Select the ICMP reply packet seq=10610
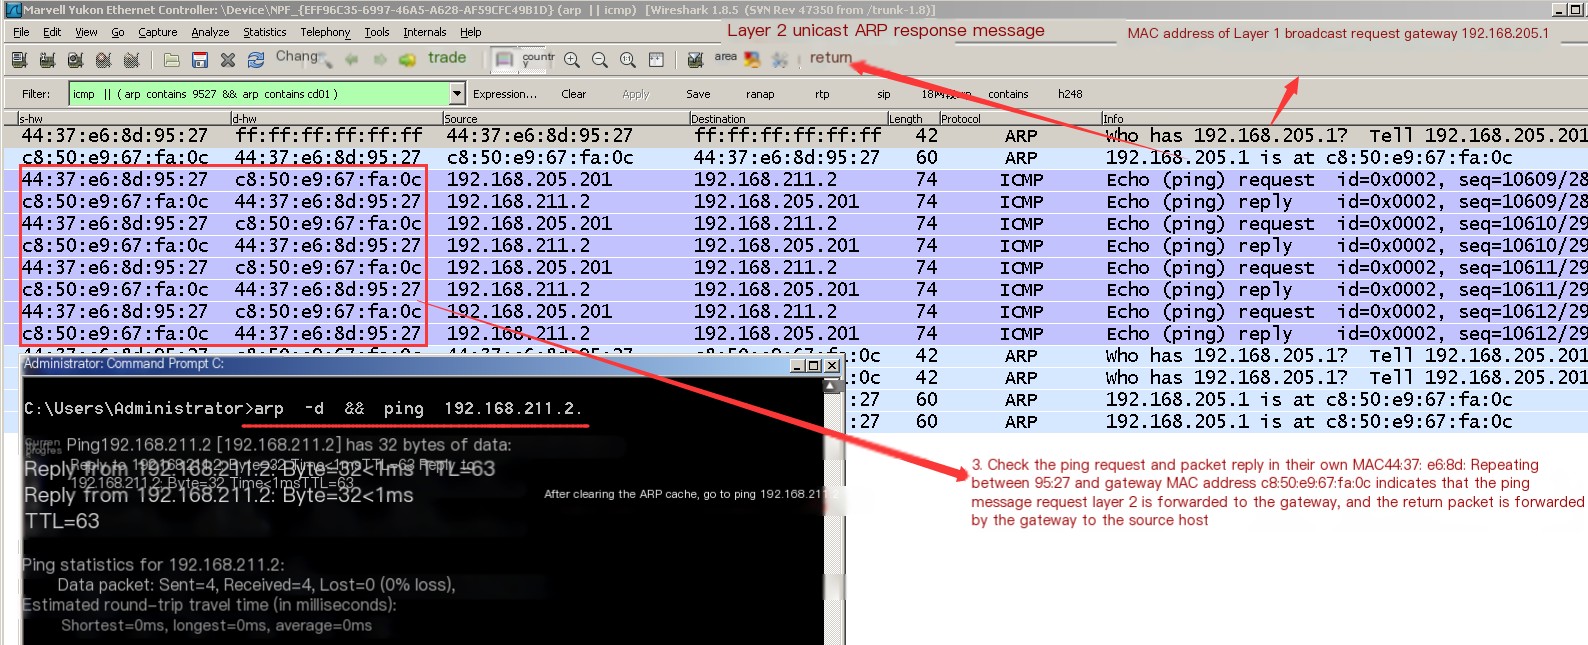This screenshot has width=1588, height=645. (x=795, y=246)
